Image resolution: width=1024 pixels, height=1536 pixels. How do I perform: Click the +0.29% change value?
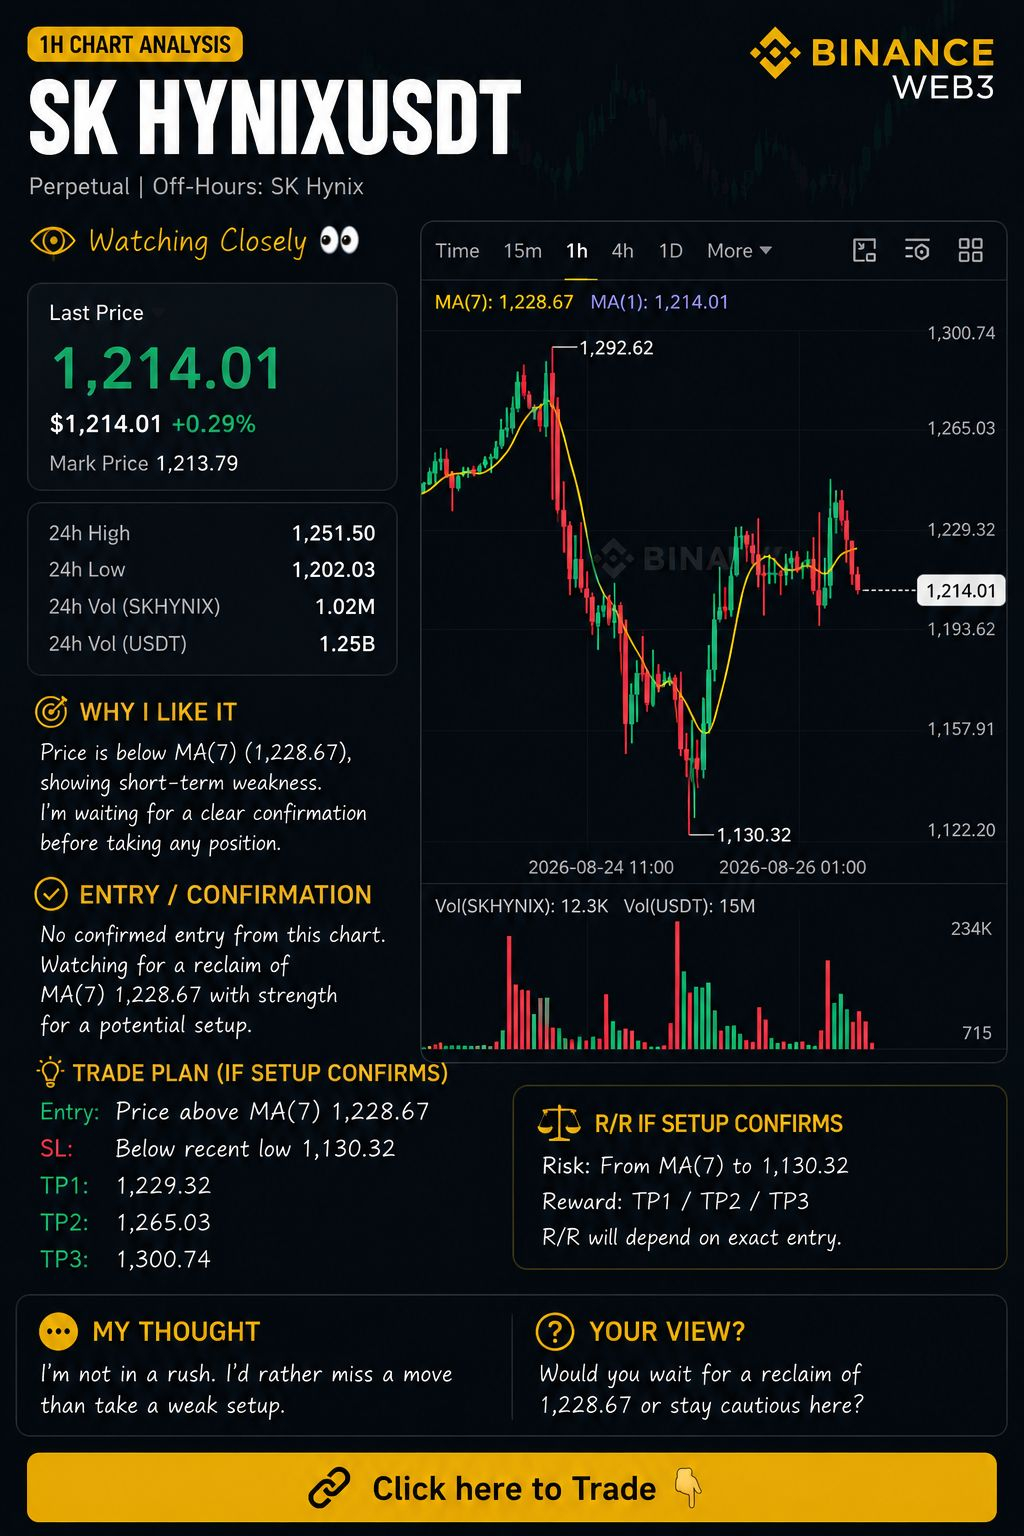click(213, 424)
